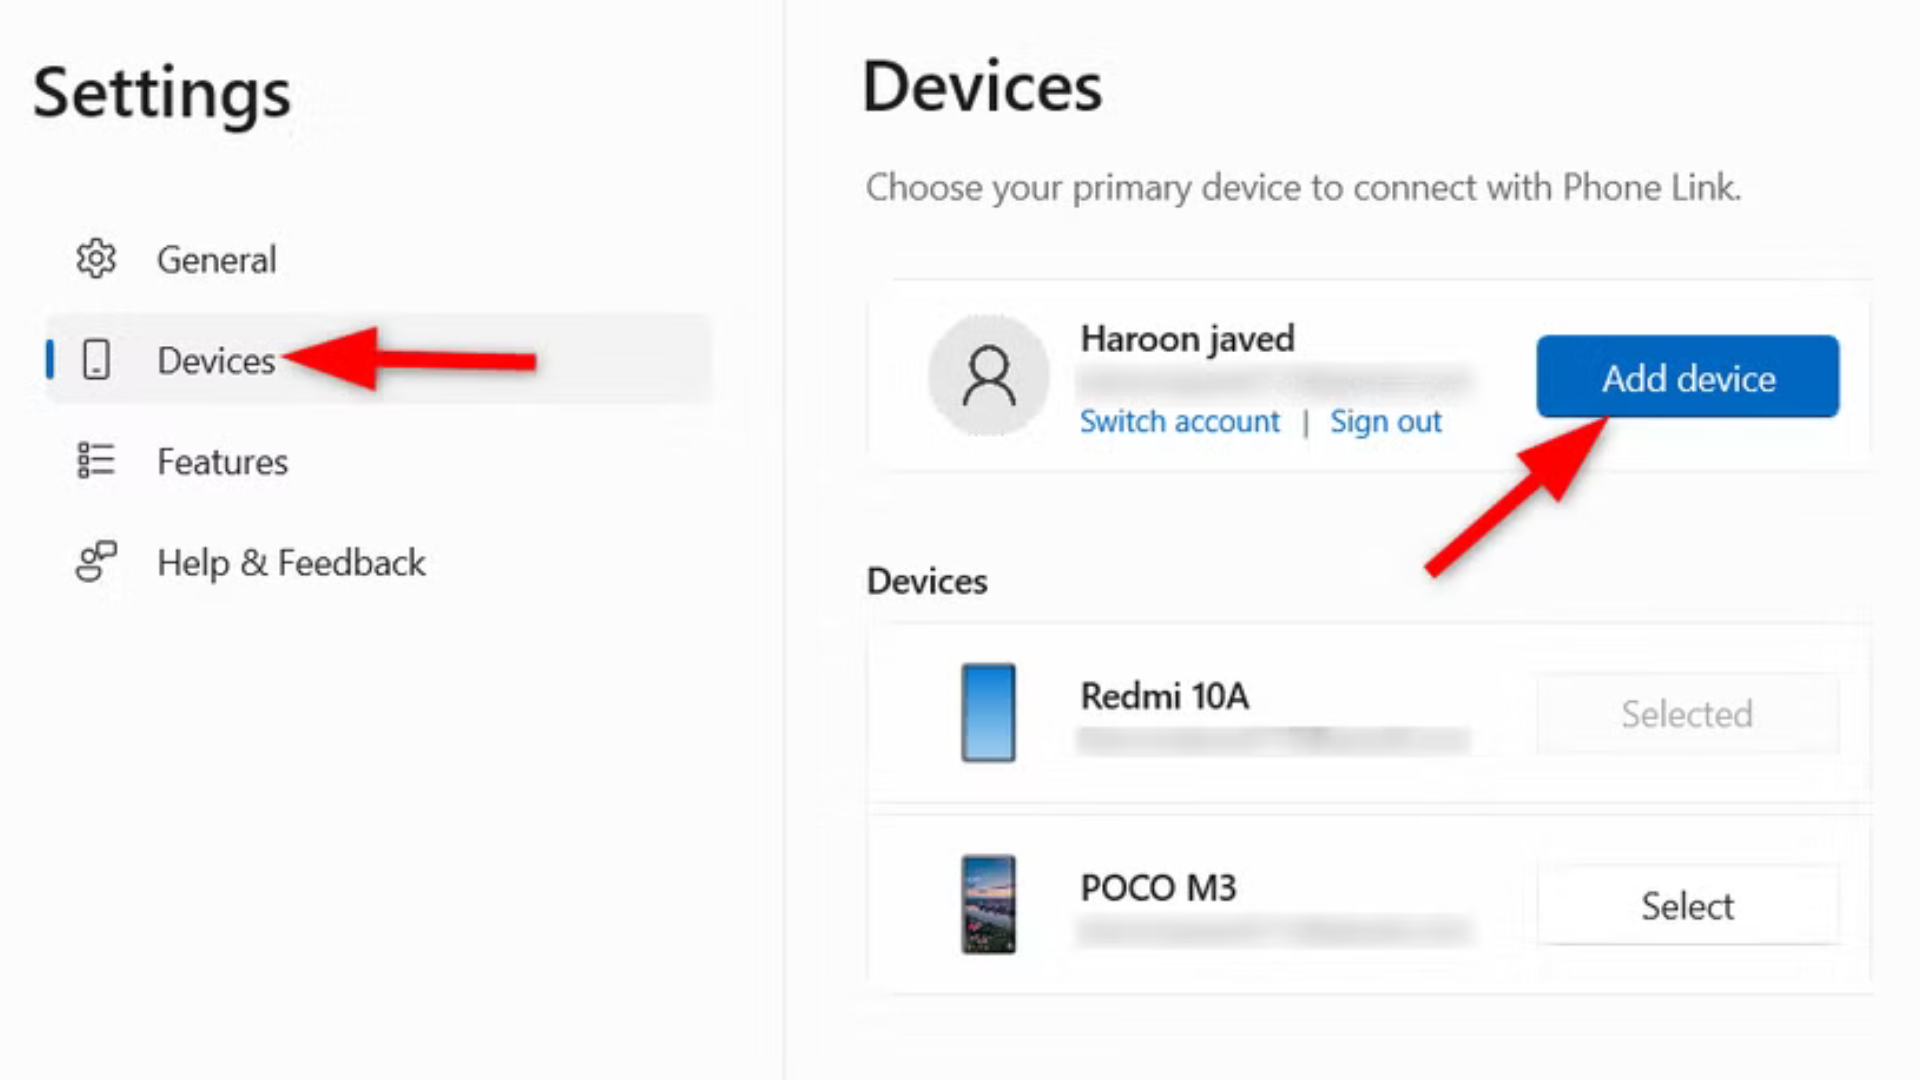Click the Redmi 10A device phone icon
This screenshot has width=1920, height=1080.
988,712
